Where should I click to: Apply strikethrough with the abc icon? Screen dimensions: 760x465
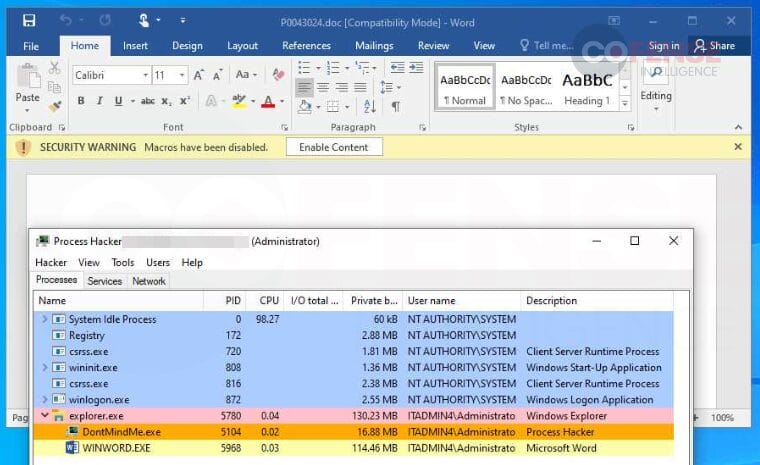tap(148, 101)
